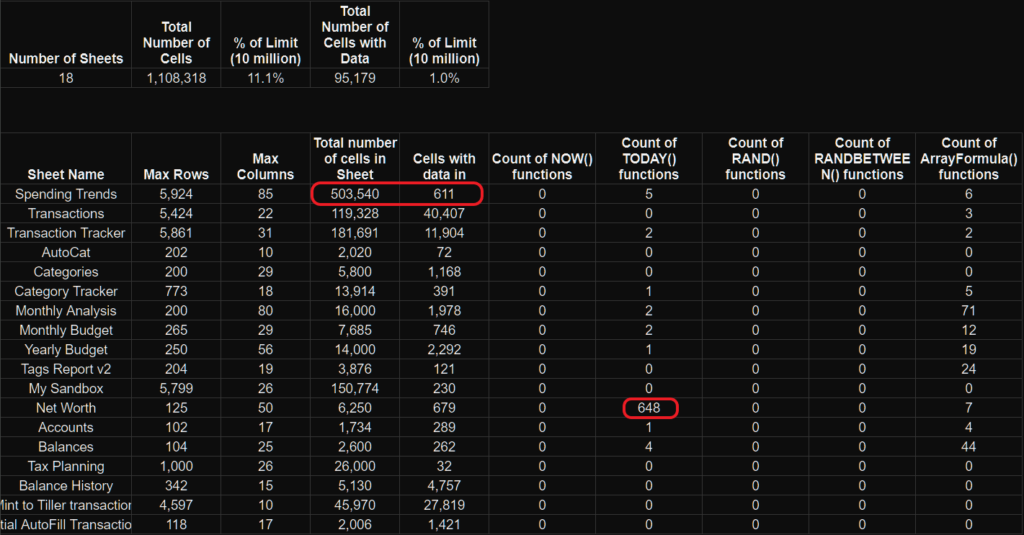
Task: Select the 11.1% of limit cell
Action: pos(266,78)
